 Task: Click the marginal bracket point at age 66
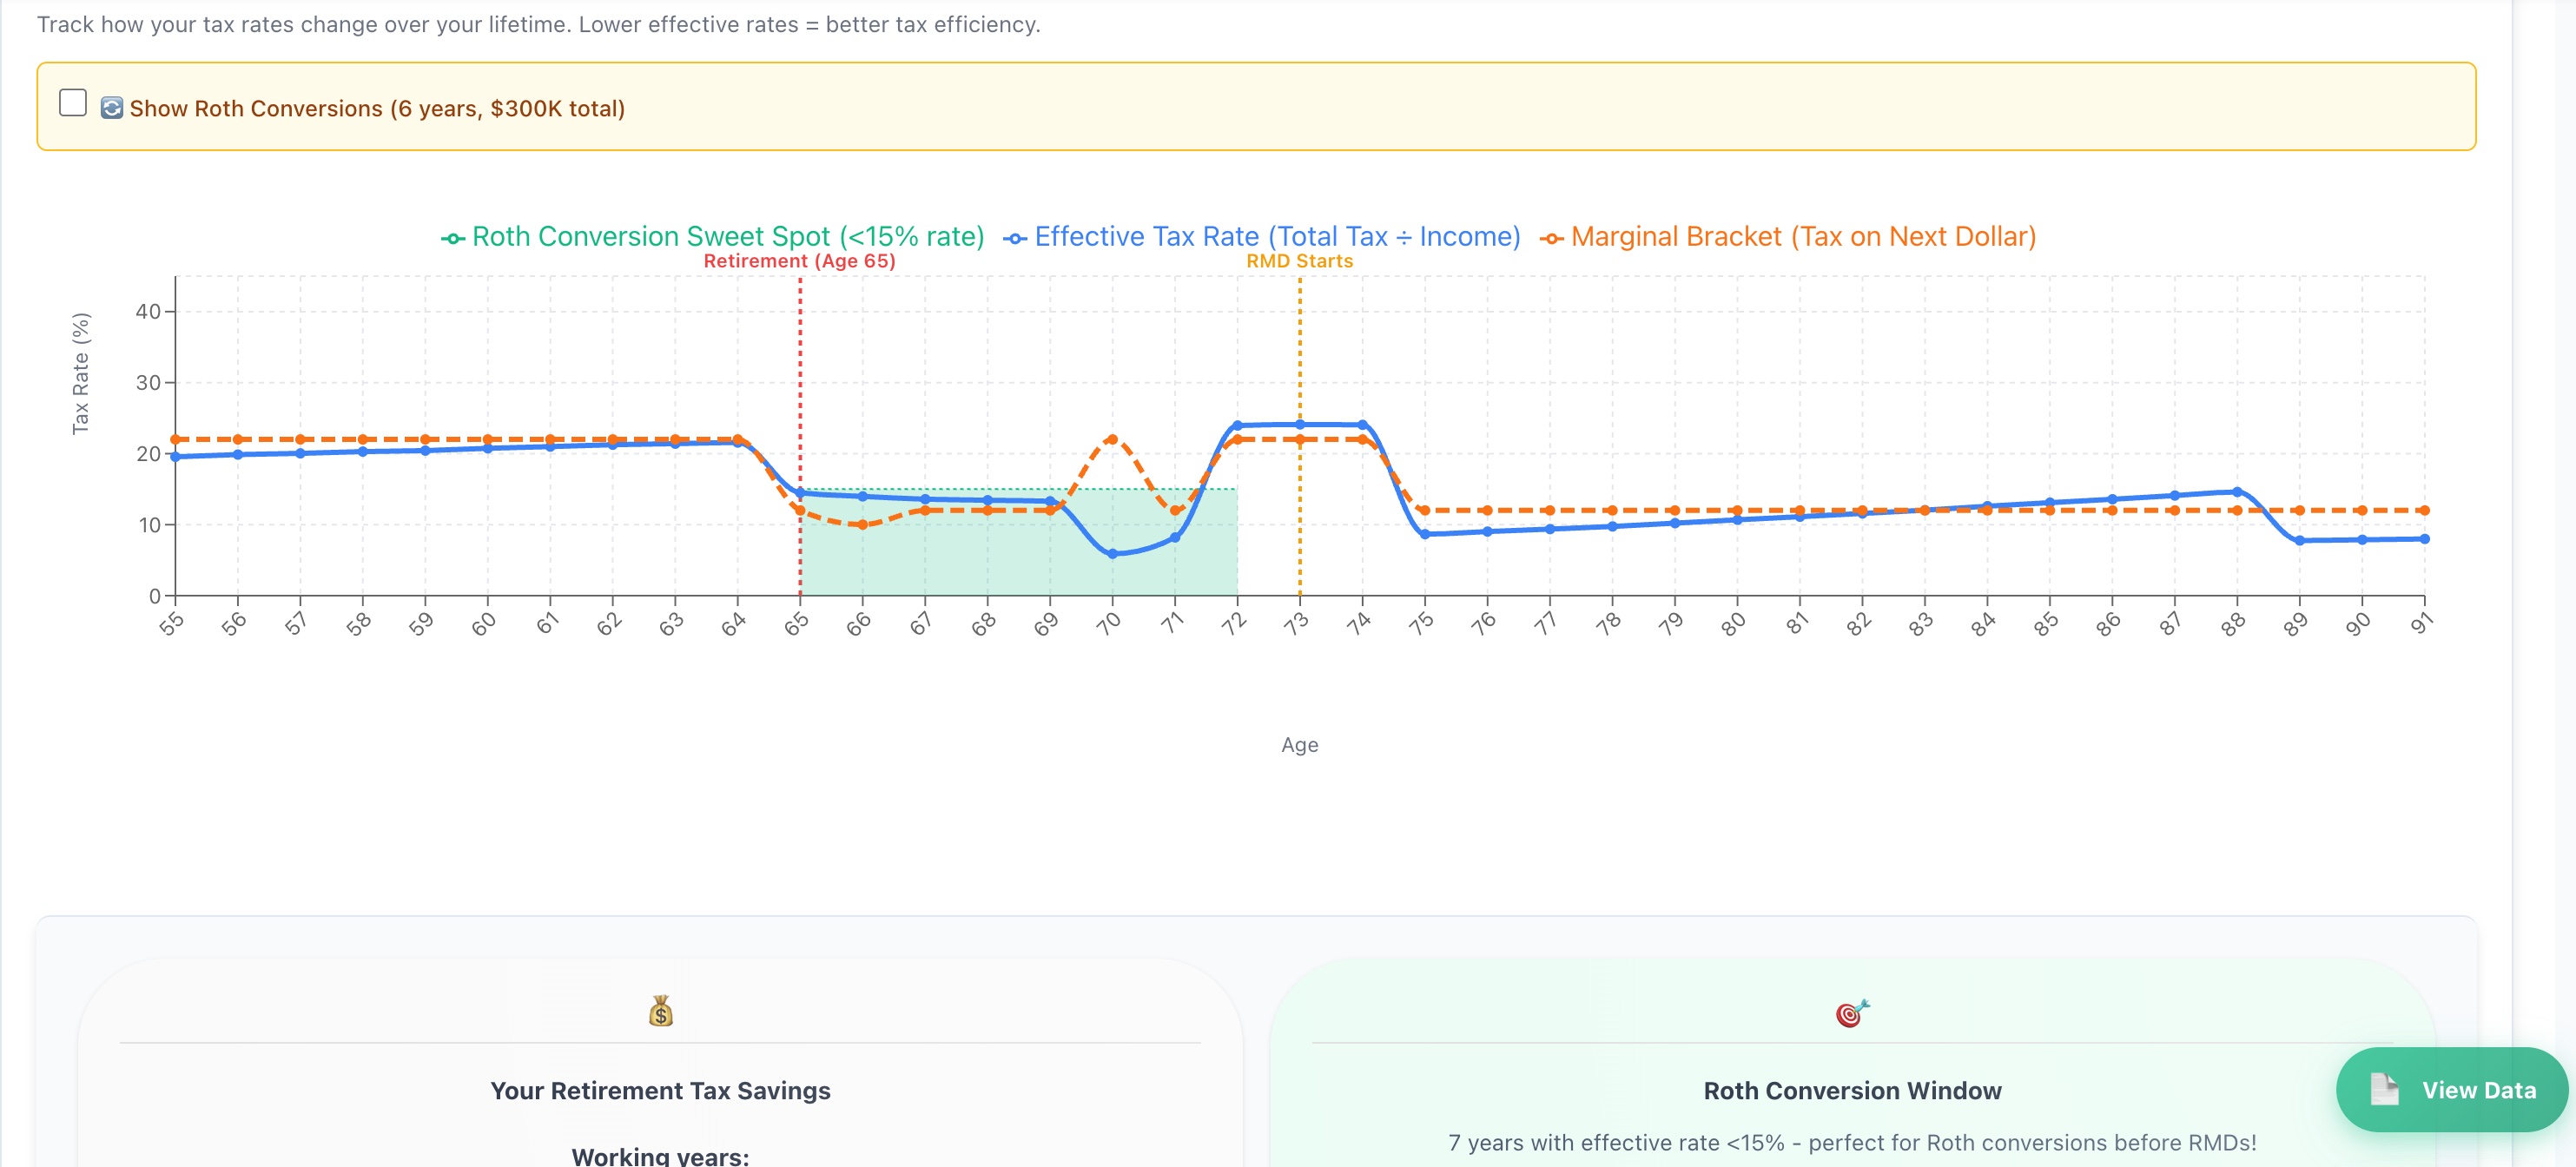click(862, 524)
